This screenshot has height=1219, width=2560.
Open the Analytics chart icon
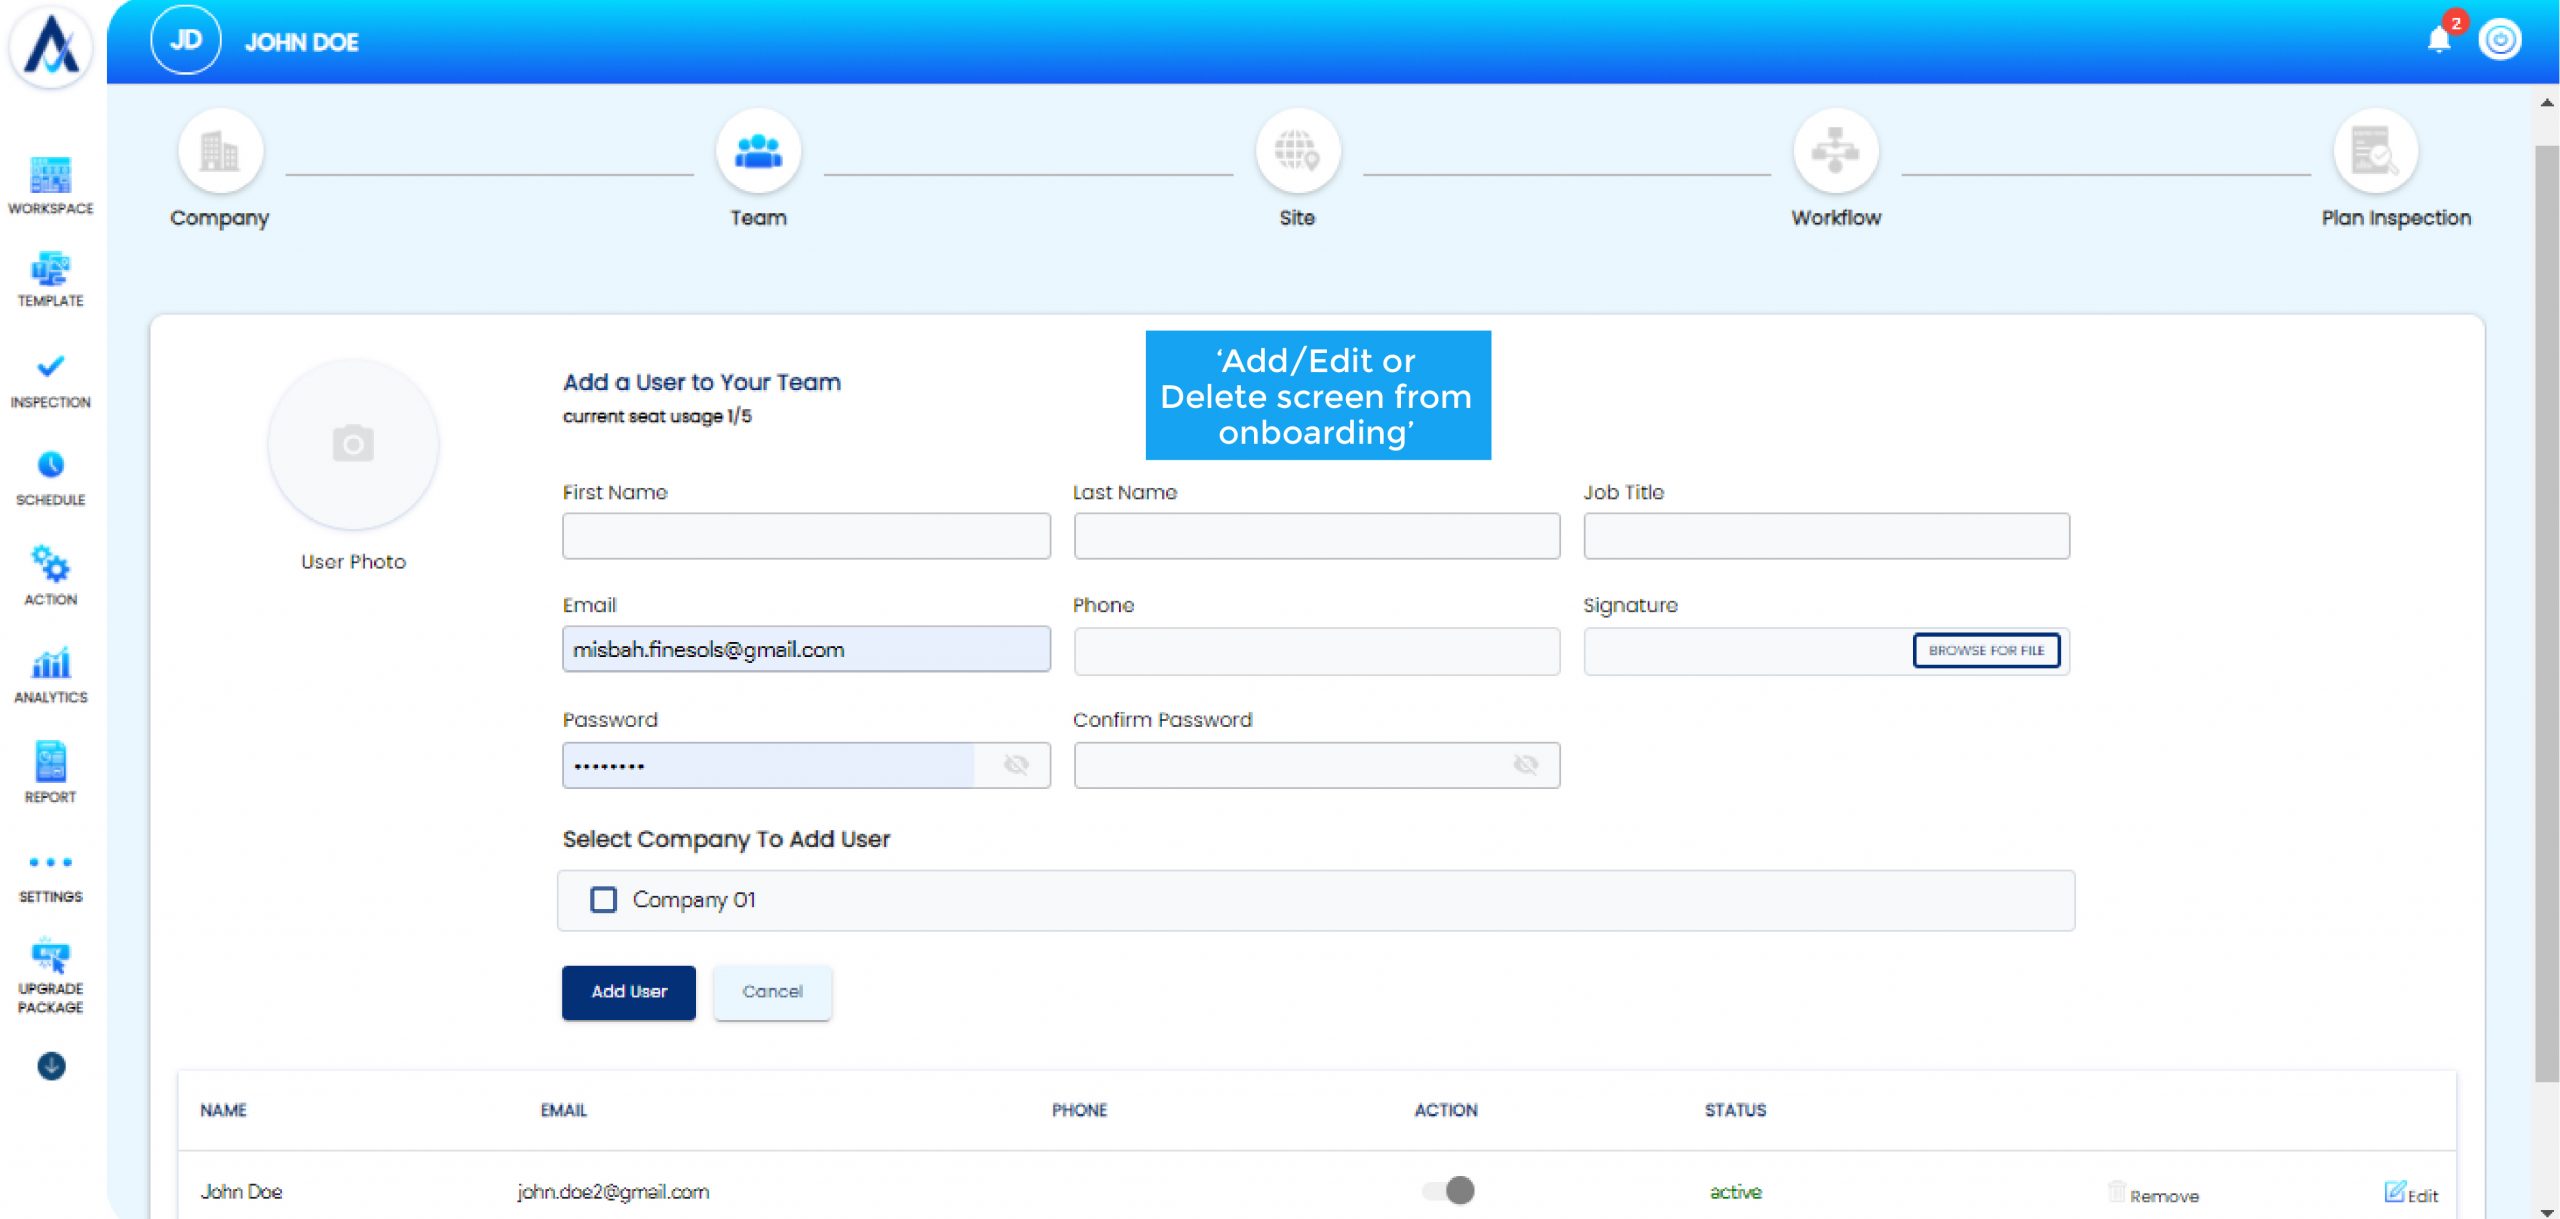tap(50, 663)
